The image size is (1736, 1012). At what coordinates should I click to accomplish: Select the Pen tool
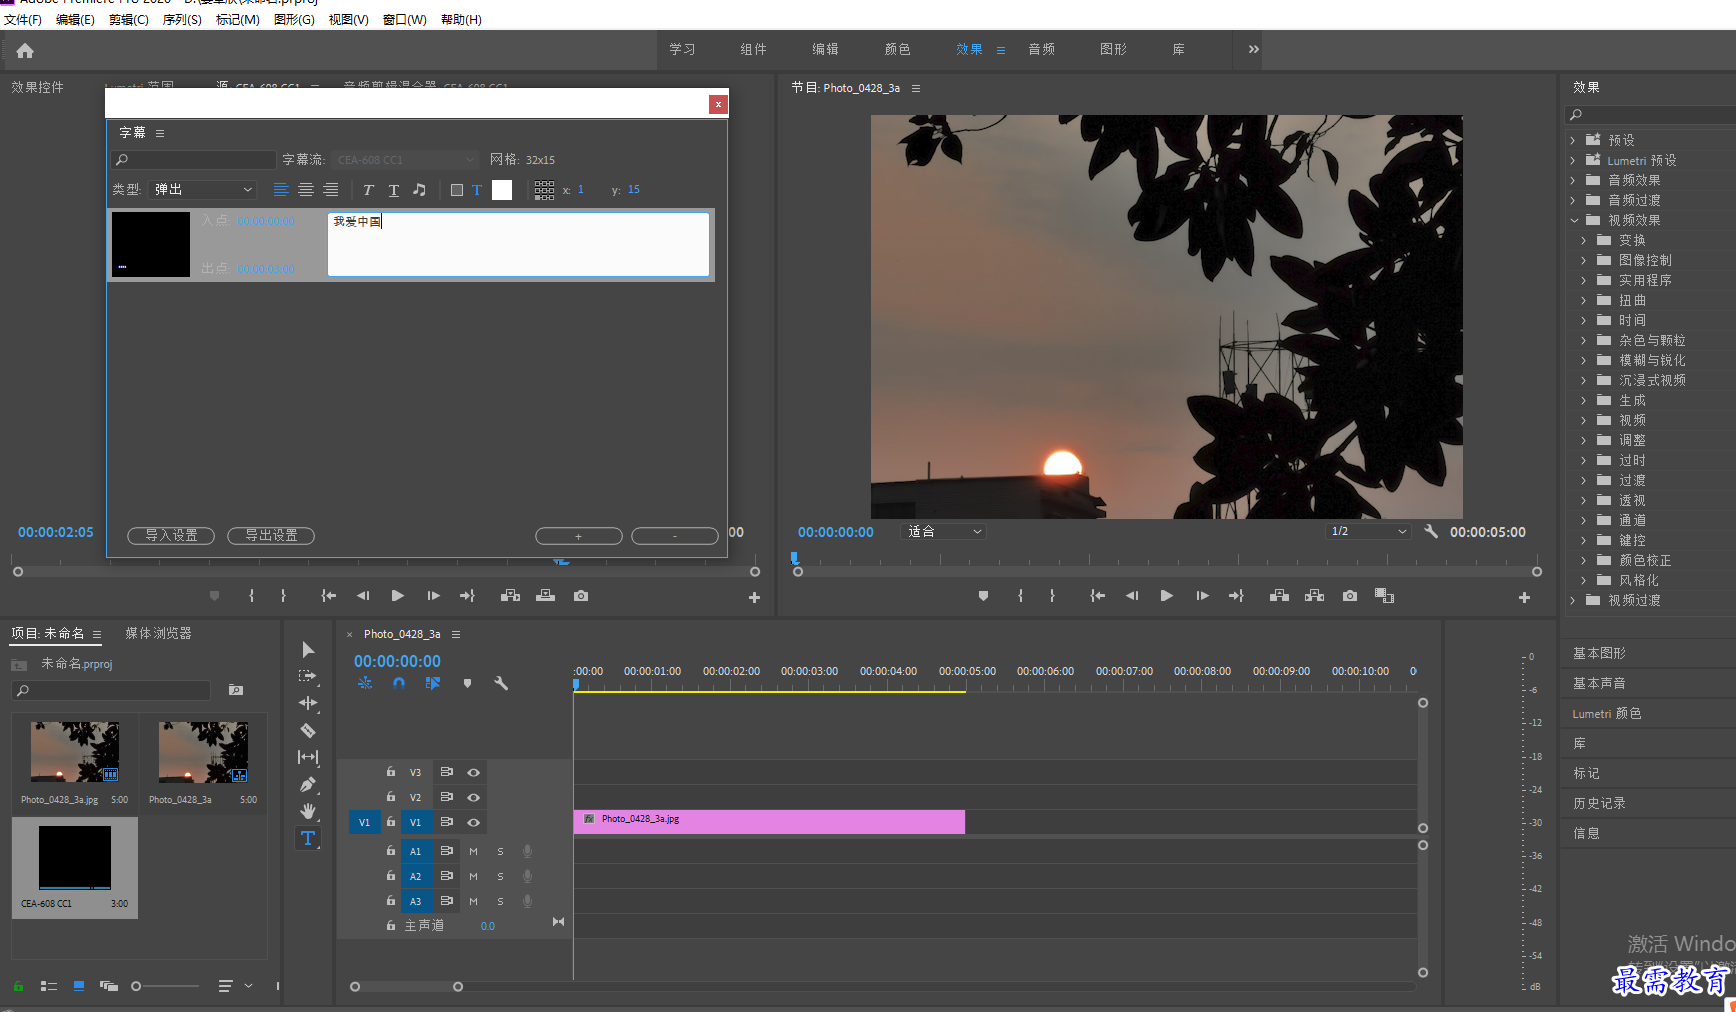point(308,784)
